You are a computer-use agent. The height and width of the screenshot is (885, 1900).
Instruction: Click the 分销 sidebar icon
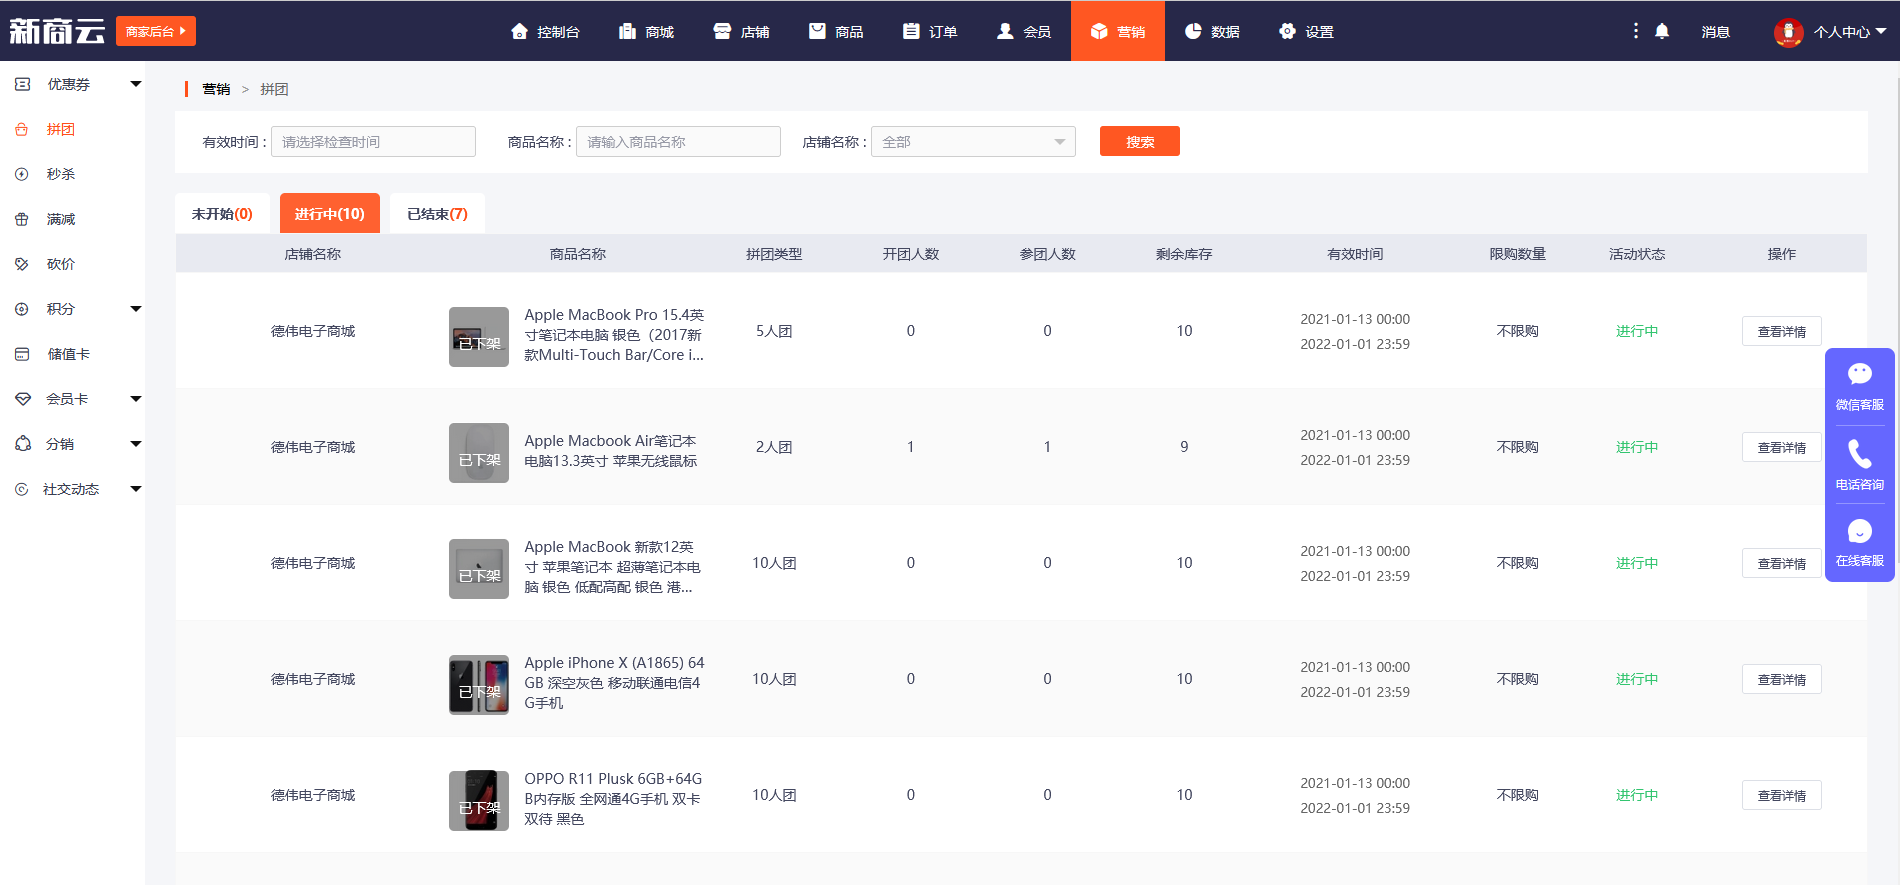coord(22,444)
